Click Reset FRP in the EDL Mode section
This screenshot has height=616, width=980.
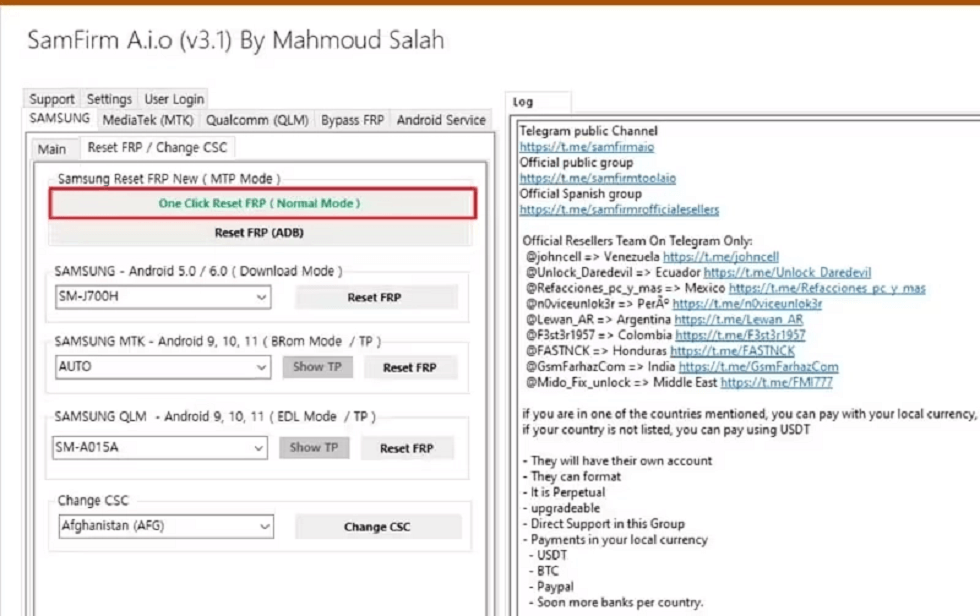pyautogui.click(x=406, y=447)
